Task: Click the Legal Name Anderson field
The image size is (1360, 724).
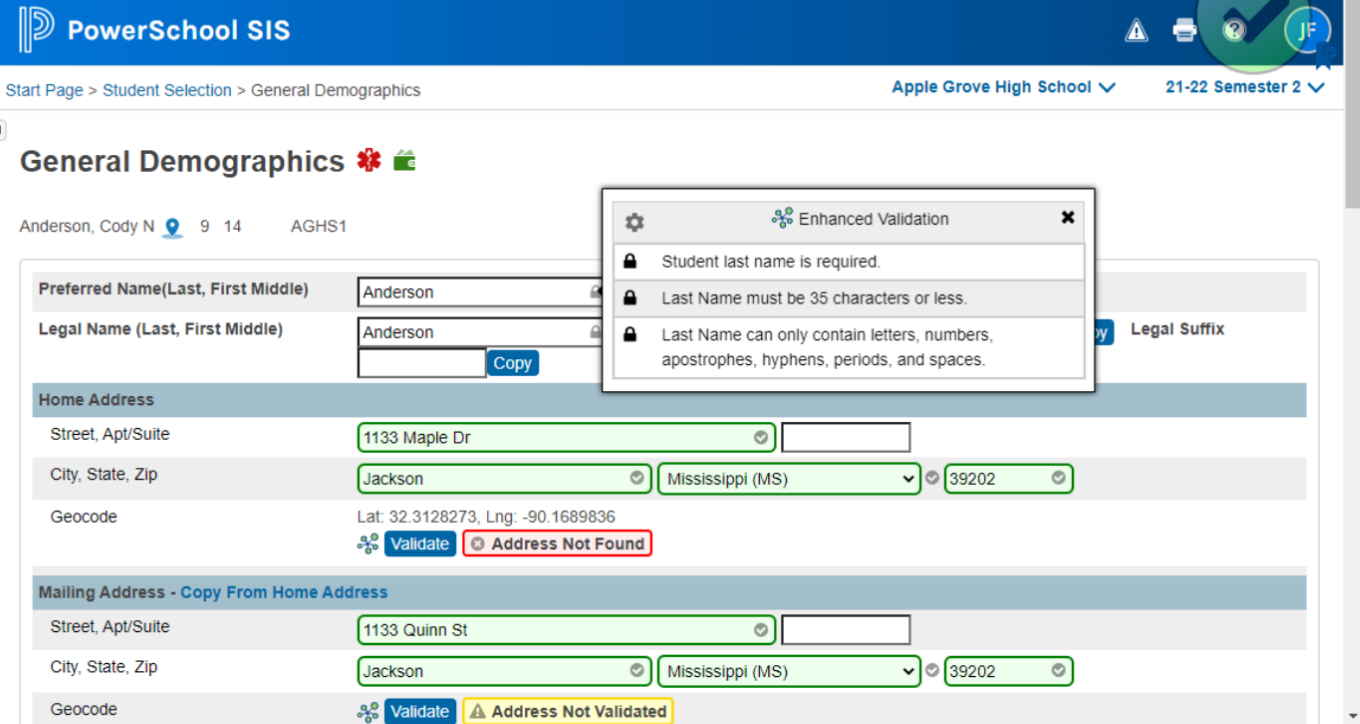Action: click(480, 332)
